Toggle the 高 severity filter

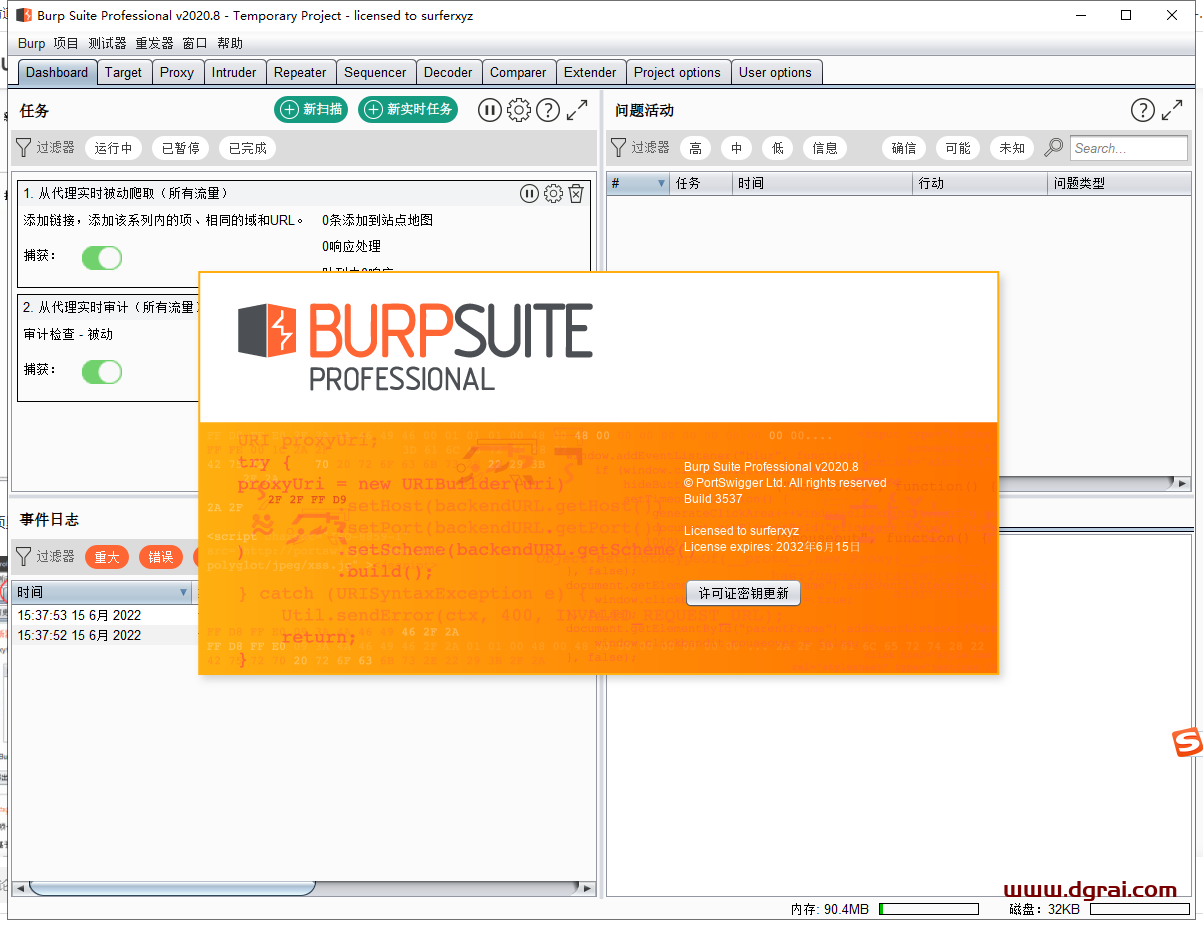696,148
